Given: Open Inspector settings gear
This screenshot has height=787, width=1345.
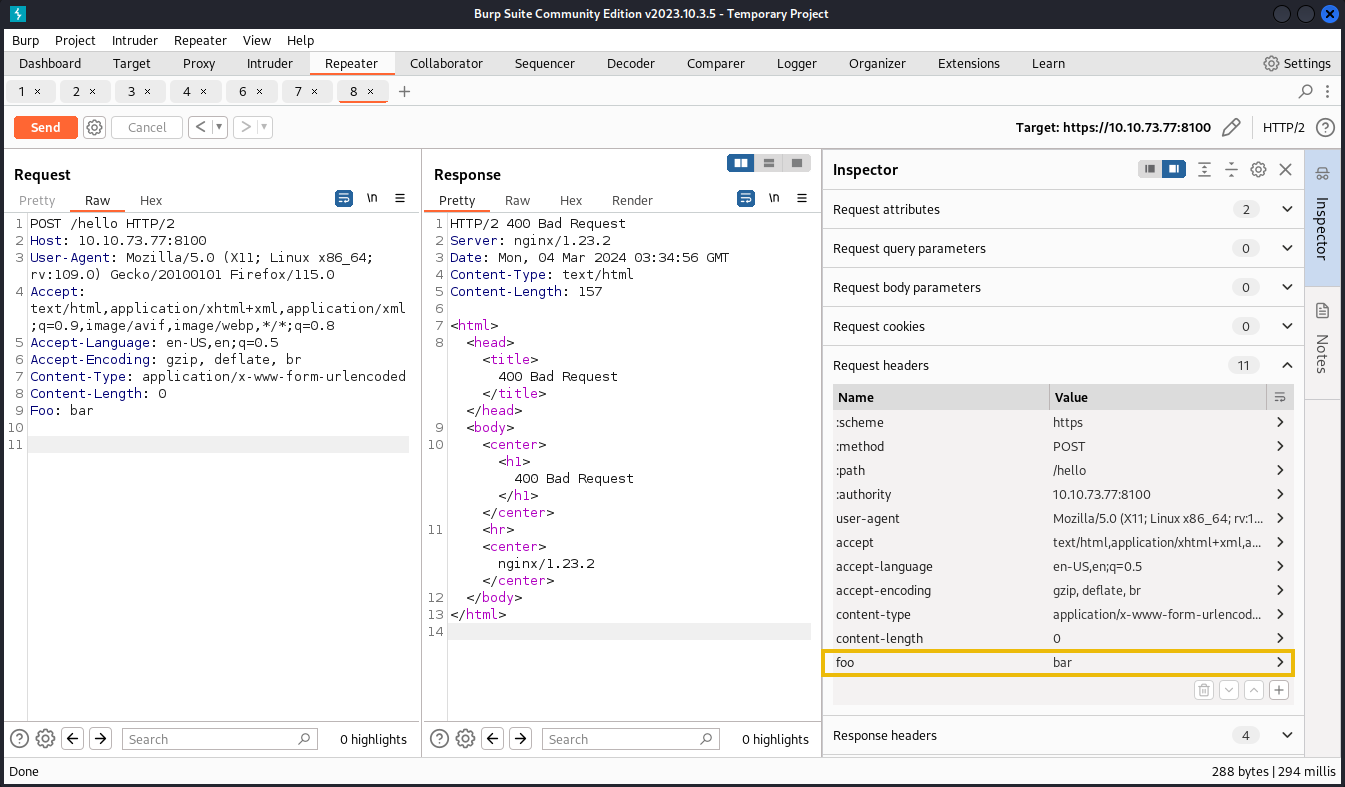Looking at the screenshot, I should pyautogui.click(x=1259, y=170).
